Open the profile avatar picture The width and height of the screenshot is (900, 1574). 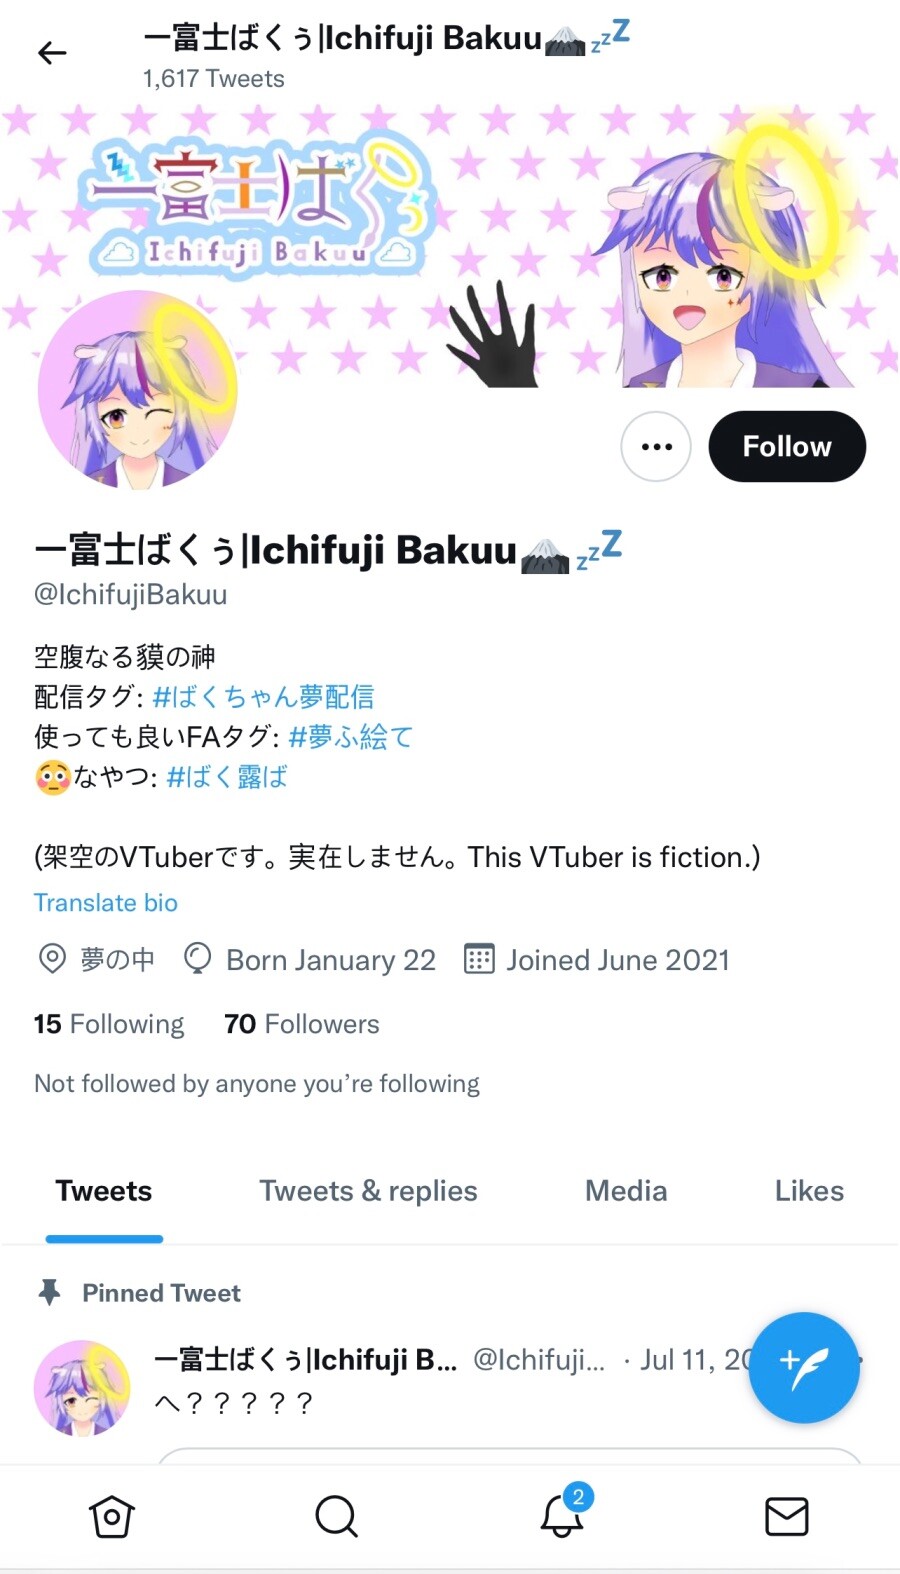pyautogui.click(x=138, y=390)
